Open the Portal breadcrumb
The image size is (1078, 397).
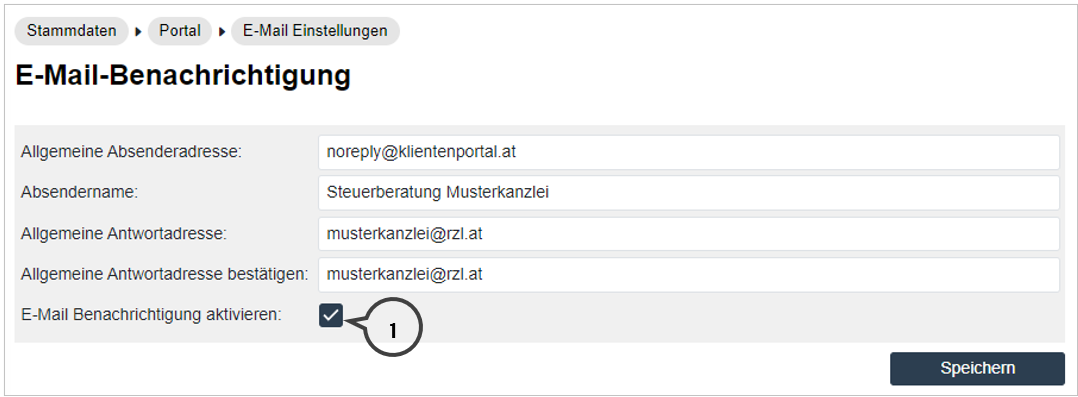click(x=179, y=31)
